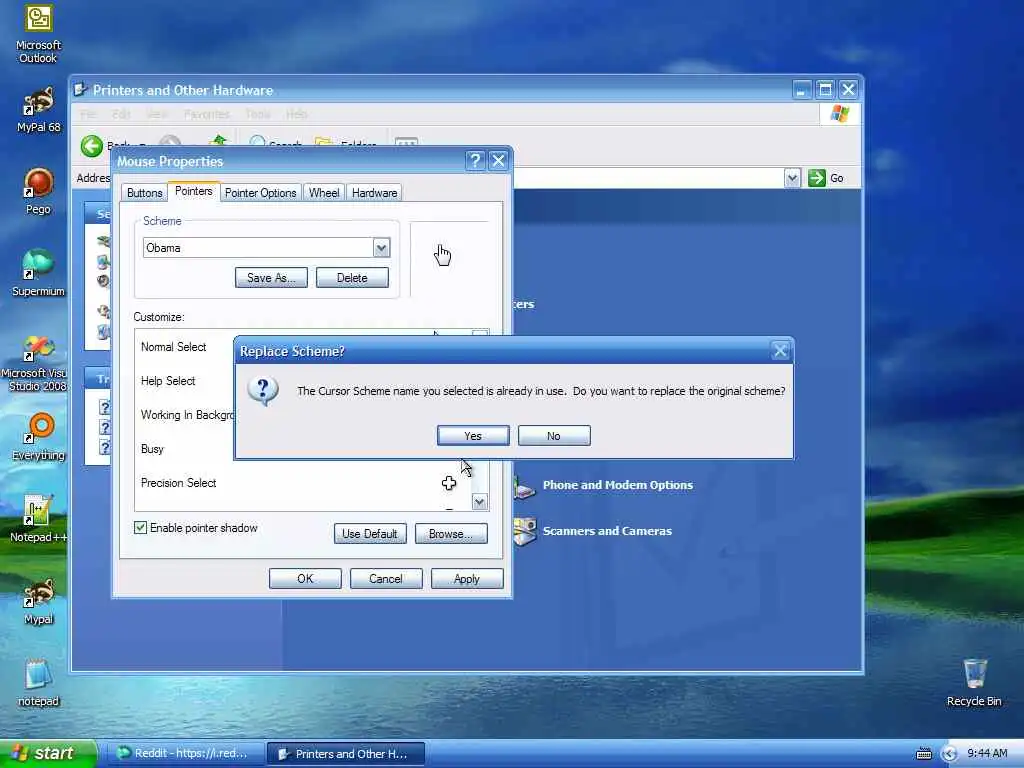Click the question mark icon in Replace Scheme dialog
The width and height of the screenshot is (1024, 768).
click(263, 391)
